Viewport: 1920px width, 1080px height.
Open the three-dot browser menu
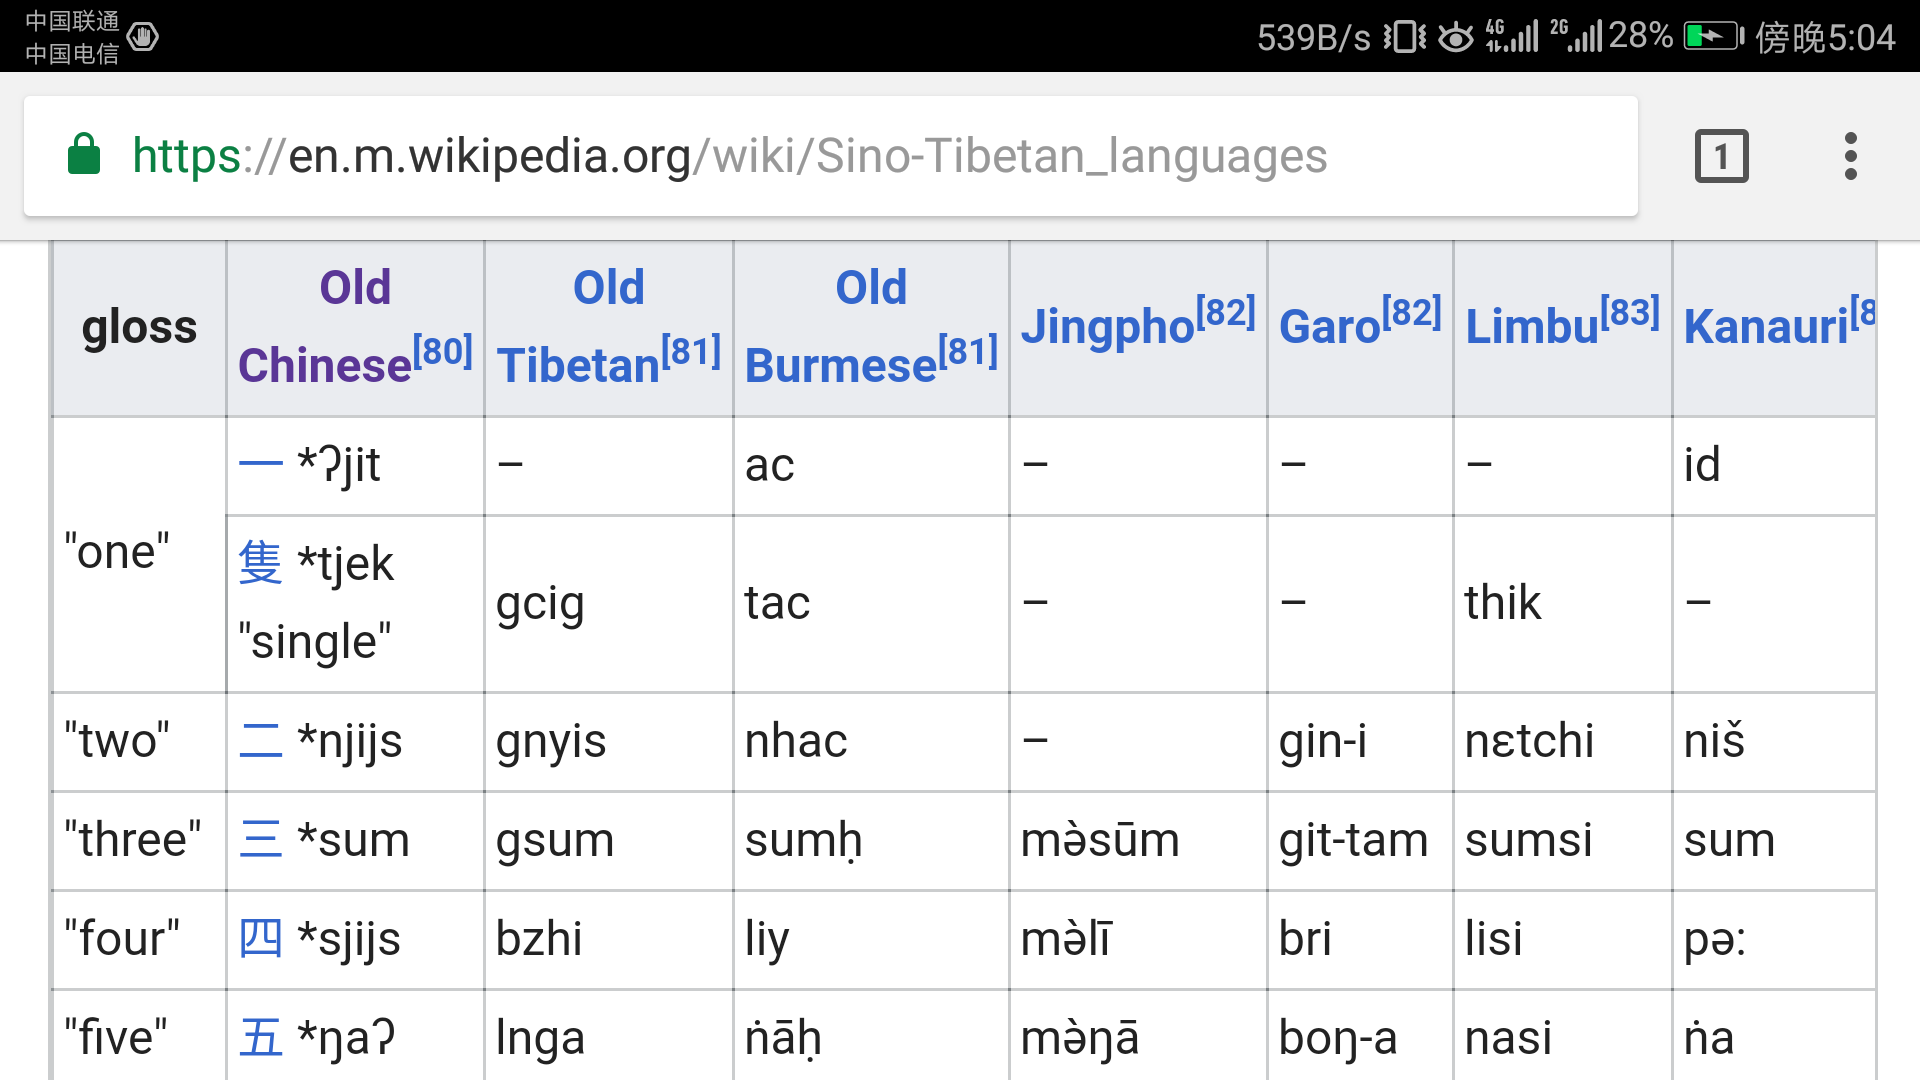pyautogui.click(x=1850, y=156)
